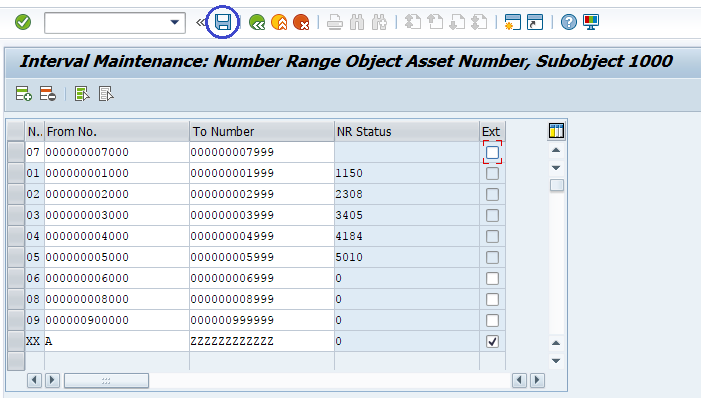
Task: Click the From No. column header
Action: [117, 131]
